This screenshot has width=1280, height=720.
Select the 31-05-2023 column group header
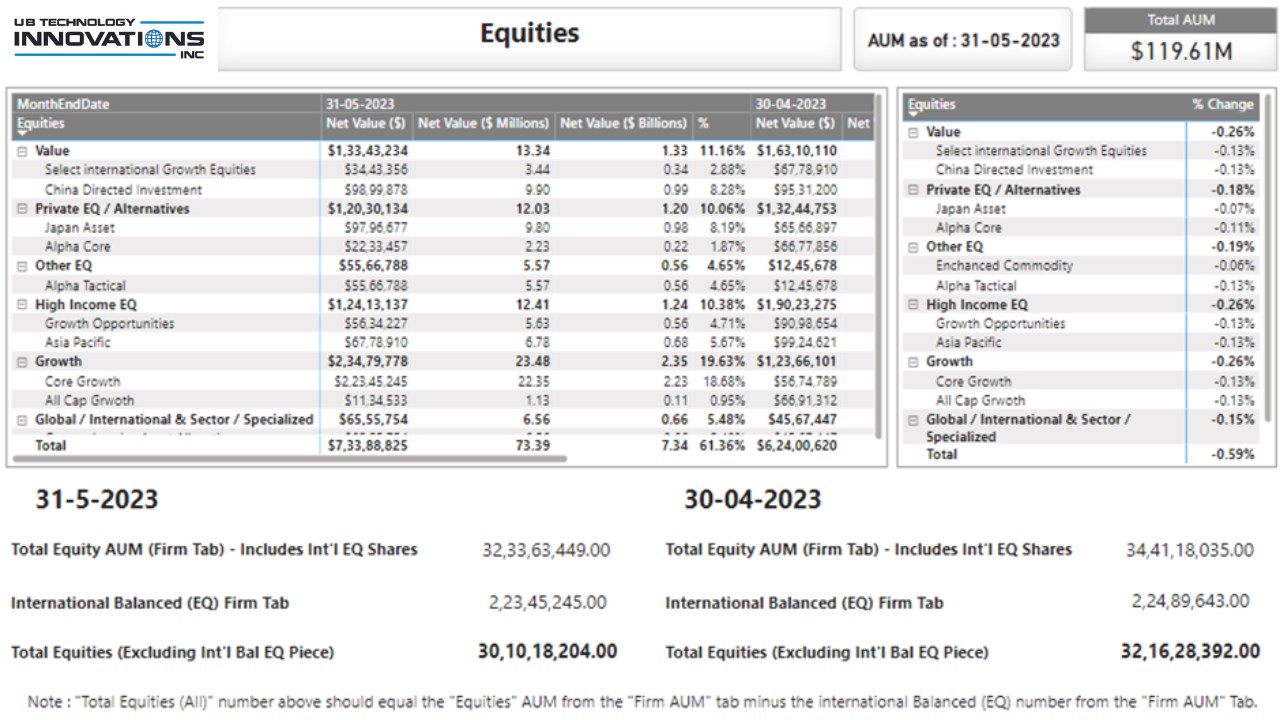(x=358, y=104)
